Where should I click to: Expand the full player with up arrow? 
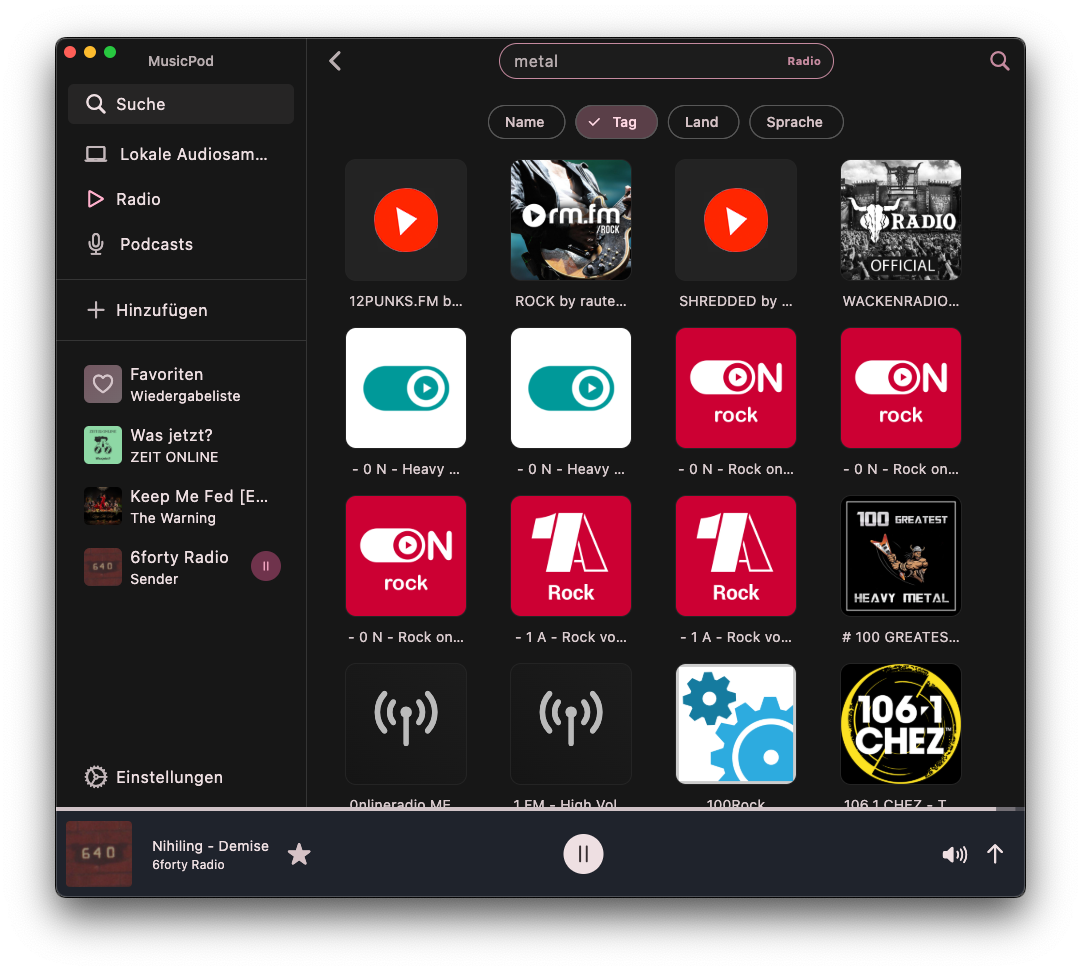coord(995,854)
